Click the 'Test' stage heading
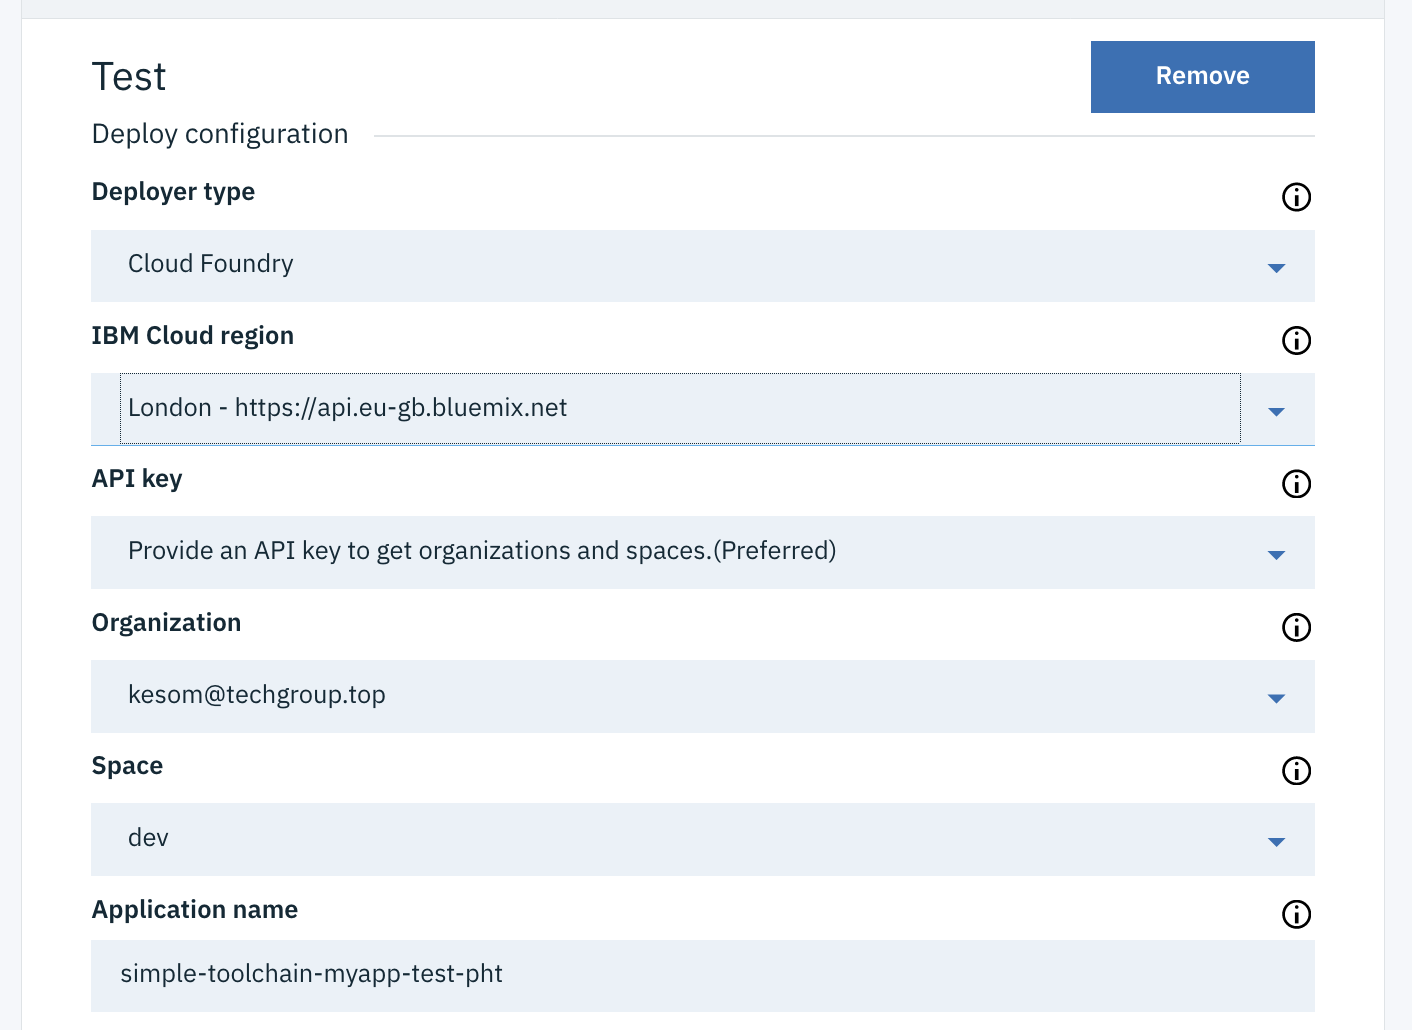 coord(129,77)
